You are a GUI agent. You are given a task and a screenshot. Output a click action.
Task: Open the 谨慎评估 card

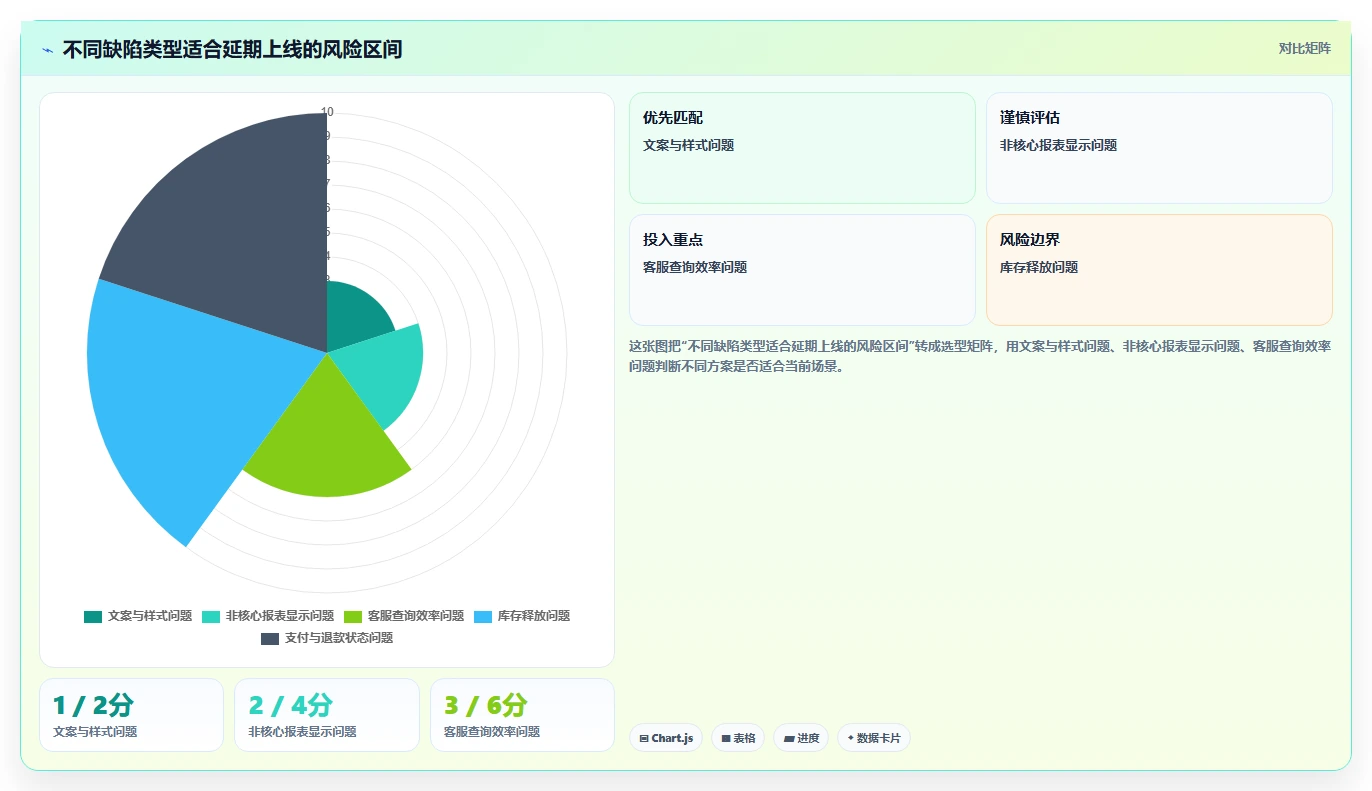tap(1159, 148)
